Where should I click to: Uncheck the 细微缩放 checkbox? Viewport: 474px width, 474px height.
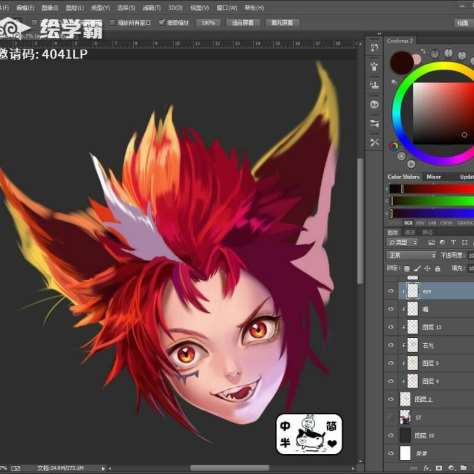162,22
